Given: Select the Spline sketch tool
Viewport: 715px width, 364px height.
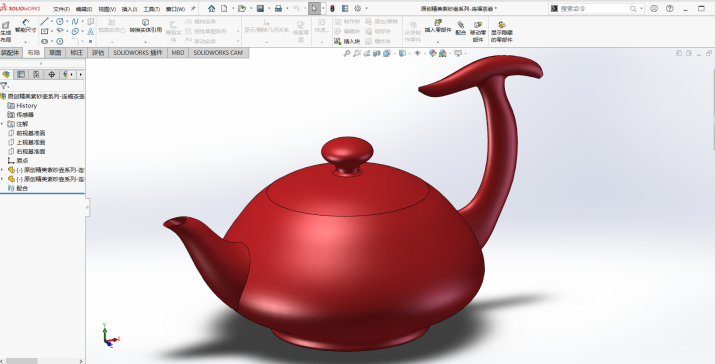Looking at the screenshot, I should tap(75, 21).
